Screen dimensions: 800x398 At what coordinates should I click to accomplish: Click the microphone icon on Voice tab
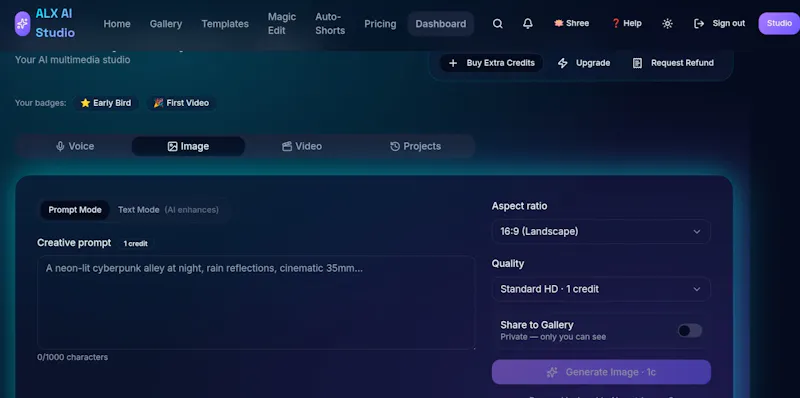[x=60, y=146]
